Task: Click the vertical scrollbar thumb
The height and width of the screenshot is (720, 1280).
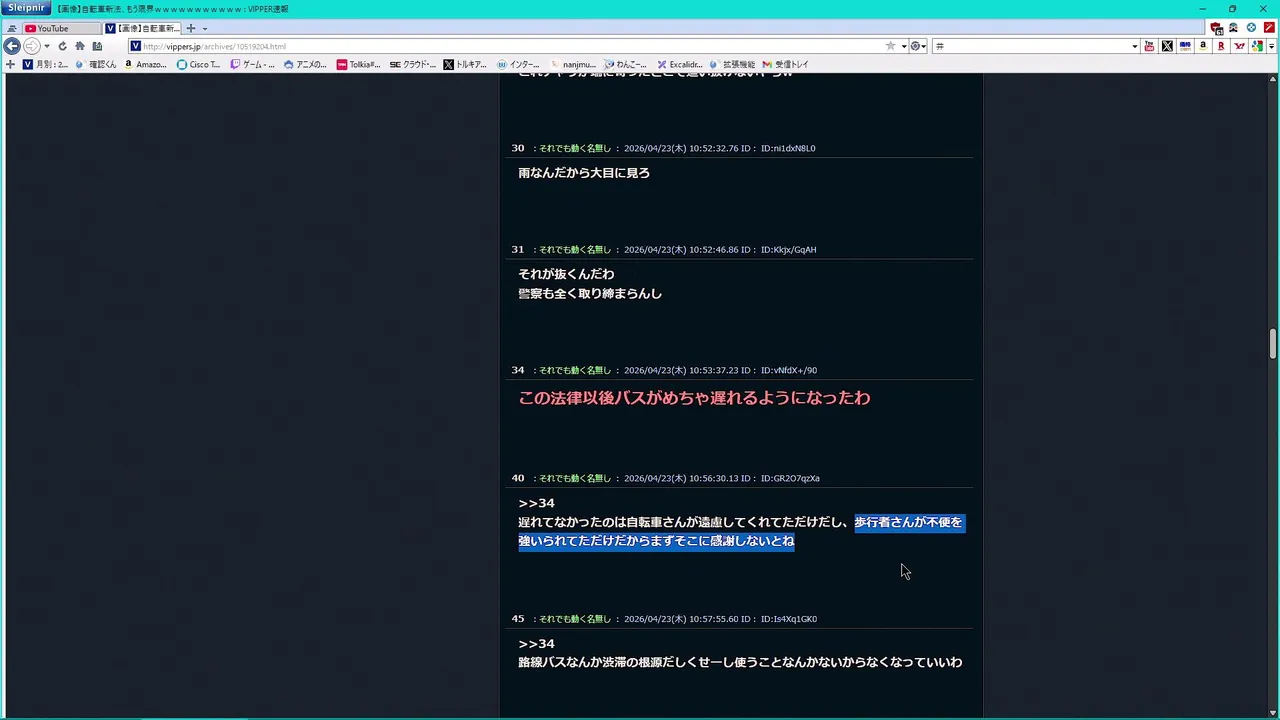Action: [x=1273, y=343]
